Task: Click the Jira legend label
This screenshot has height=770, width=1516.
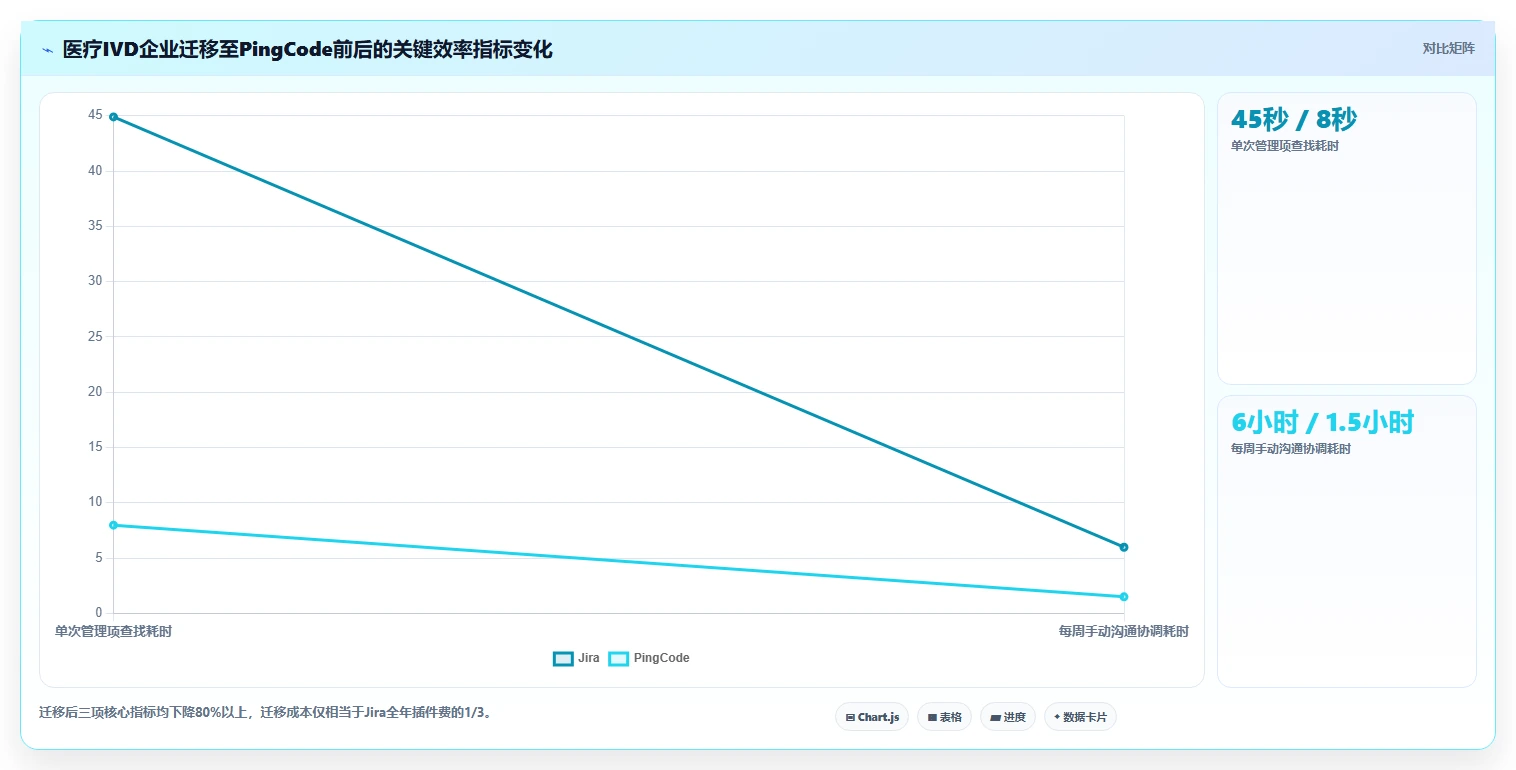Action: click(589, 658)
